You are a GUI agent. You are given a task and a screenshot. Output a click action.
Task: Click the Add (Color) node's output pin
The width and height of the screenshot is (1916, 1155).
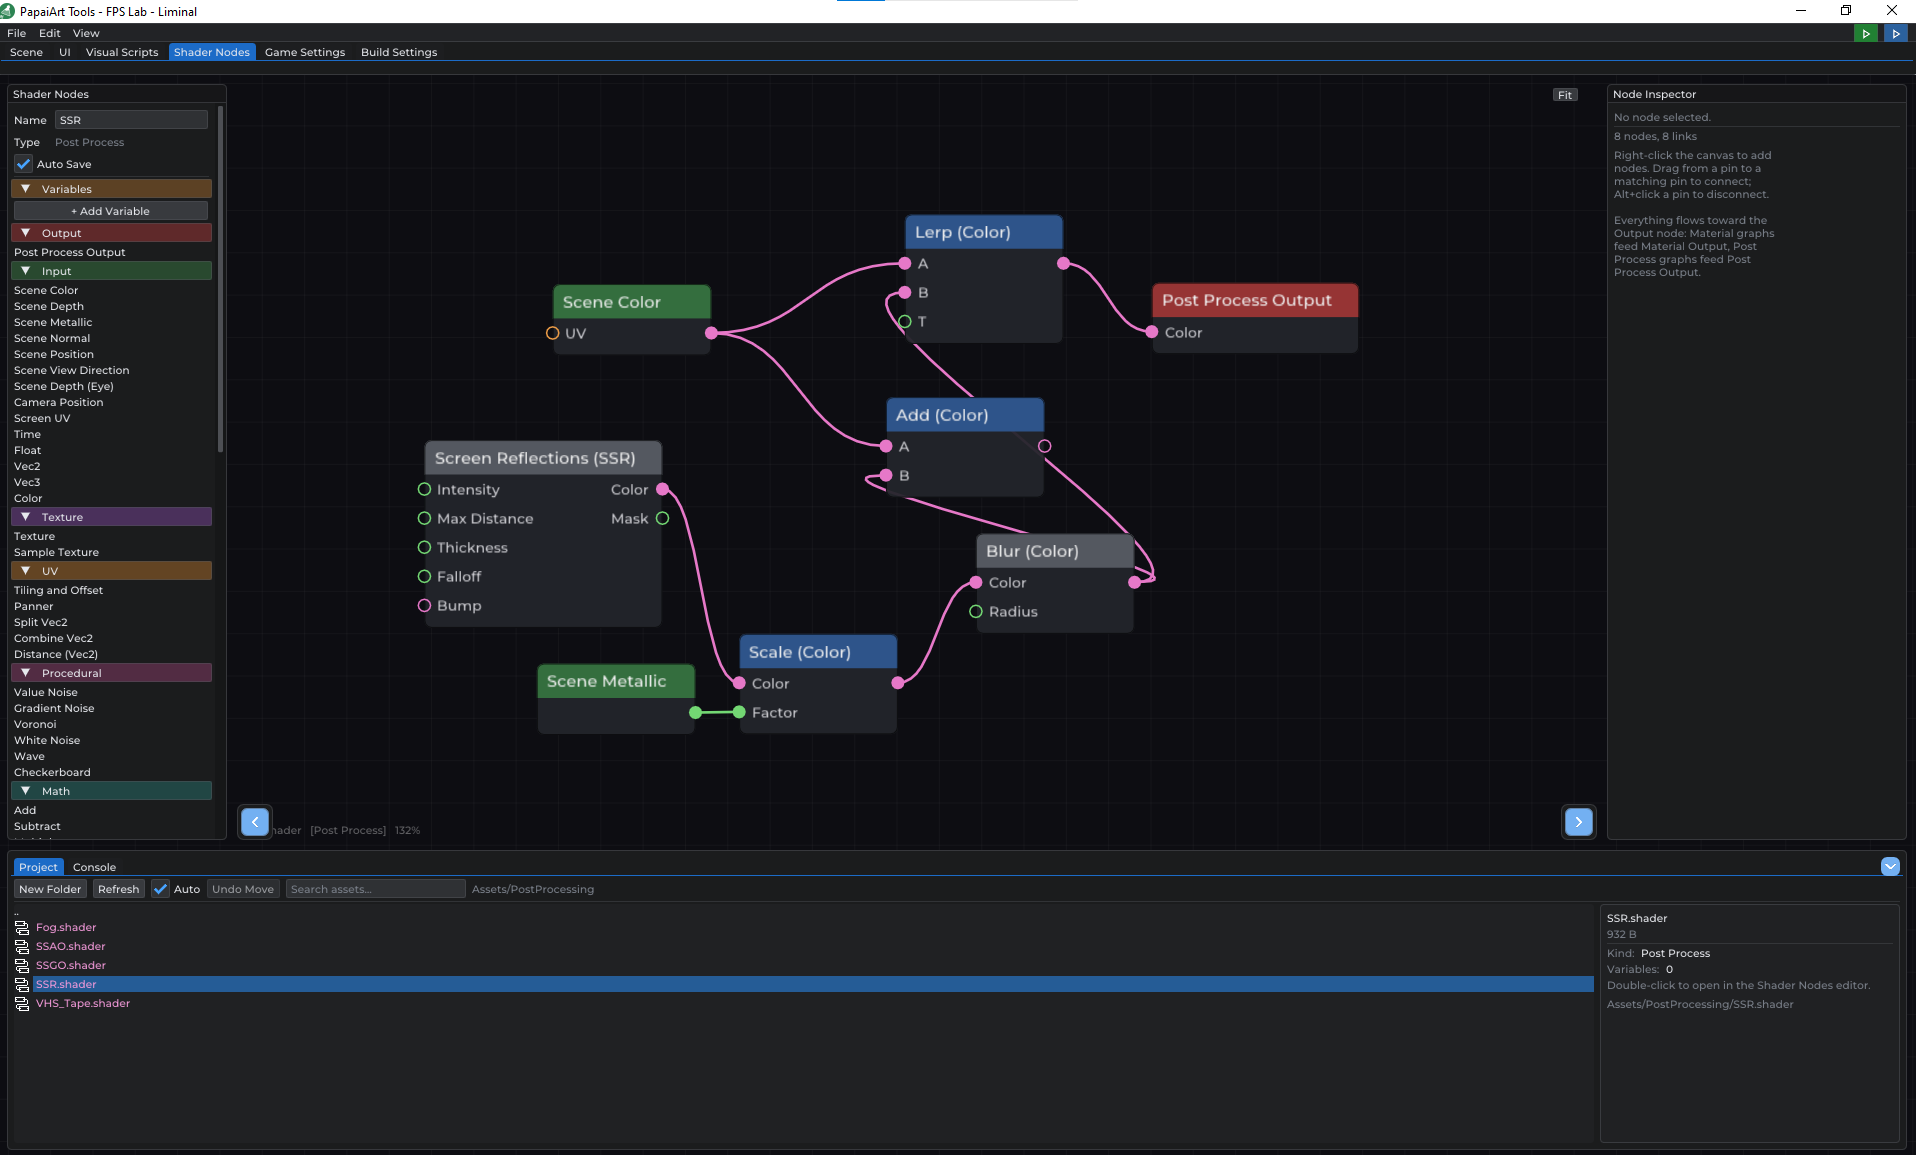1044,446
